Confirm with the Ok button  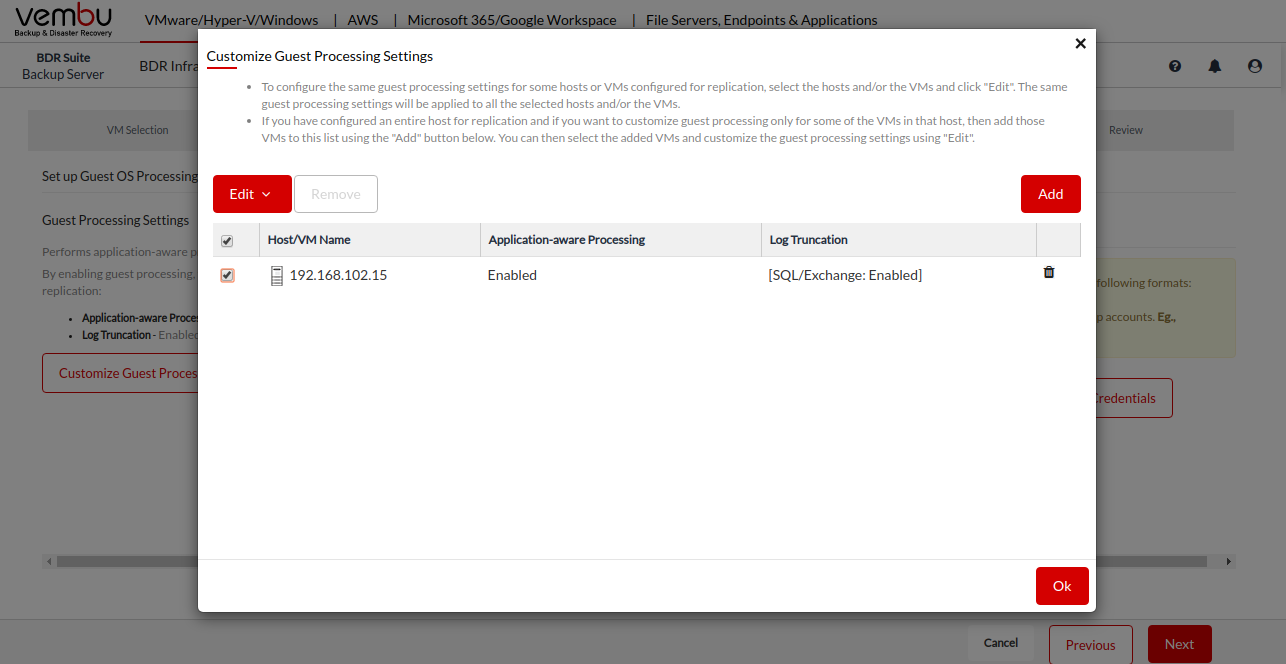[1062, 586]
